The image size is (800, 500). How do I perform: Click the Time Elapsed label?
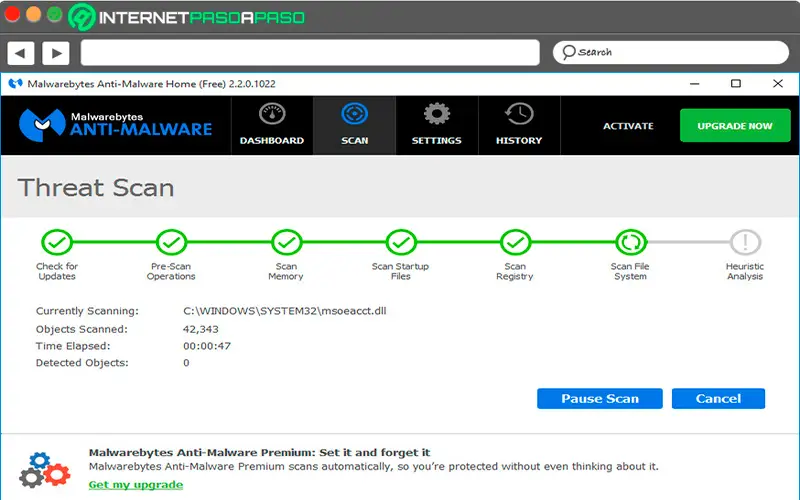(x=73, y=346)
